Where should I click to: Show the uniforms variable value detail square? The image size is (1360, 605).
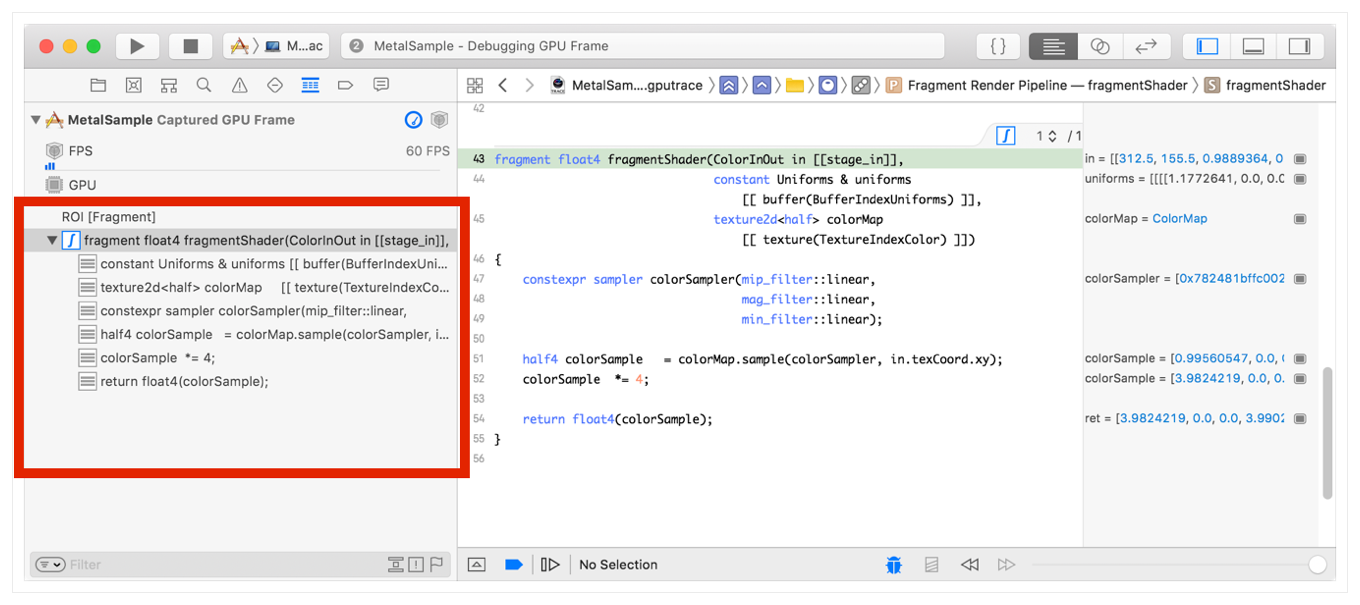[1300, 179]
